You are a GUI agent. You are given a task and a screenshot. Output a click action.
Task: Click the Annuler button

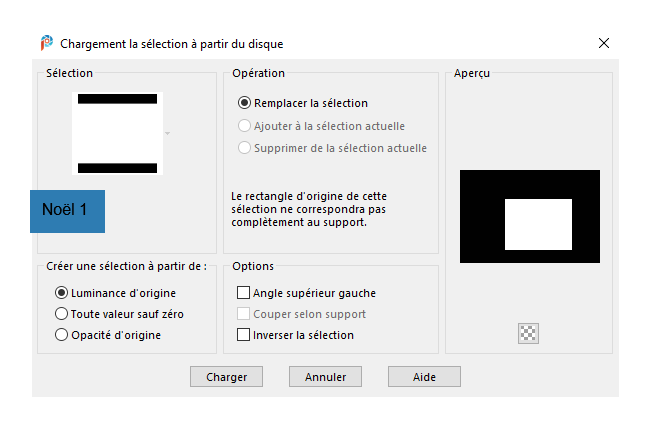[325, 377]
